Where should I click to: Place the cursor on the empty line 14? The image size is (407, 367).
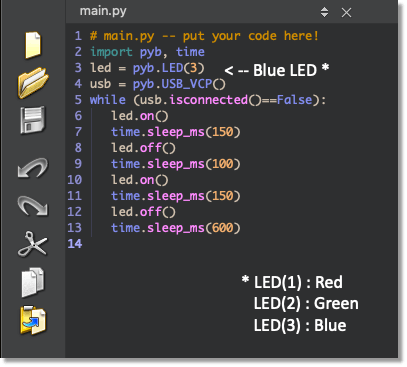click(233, 244)
